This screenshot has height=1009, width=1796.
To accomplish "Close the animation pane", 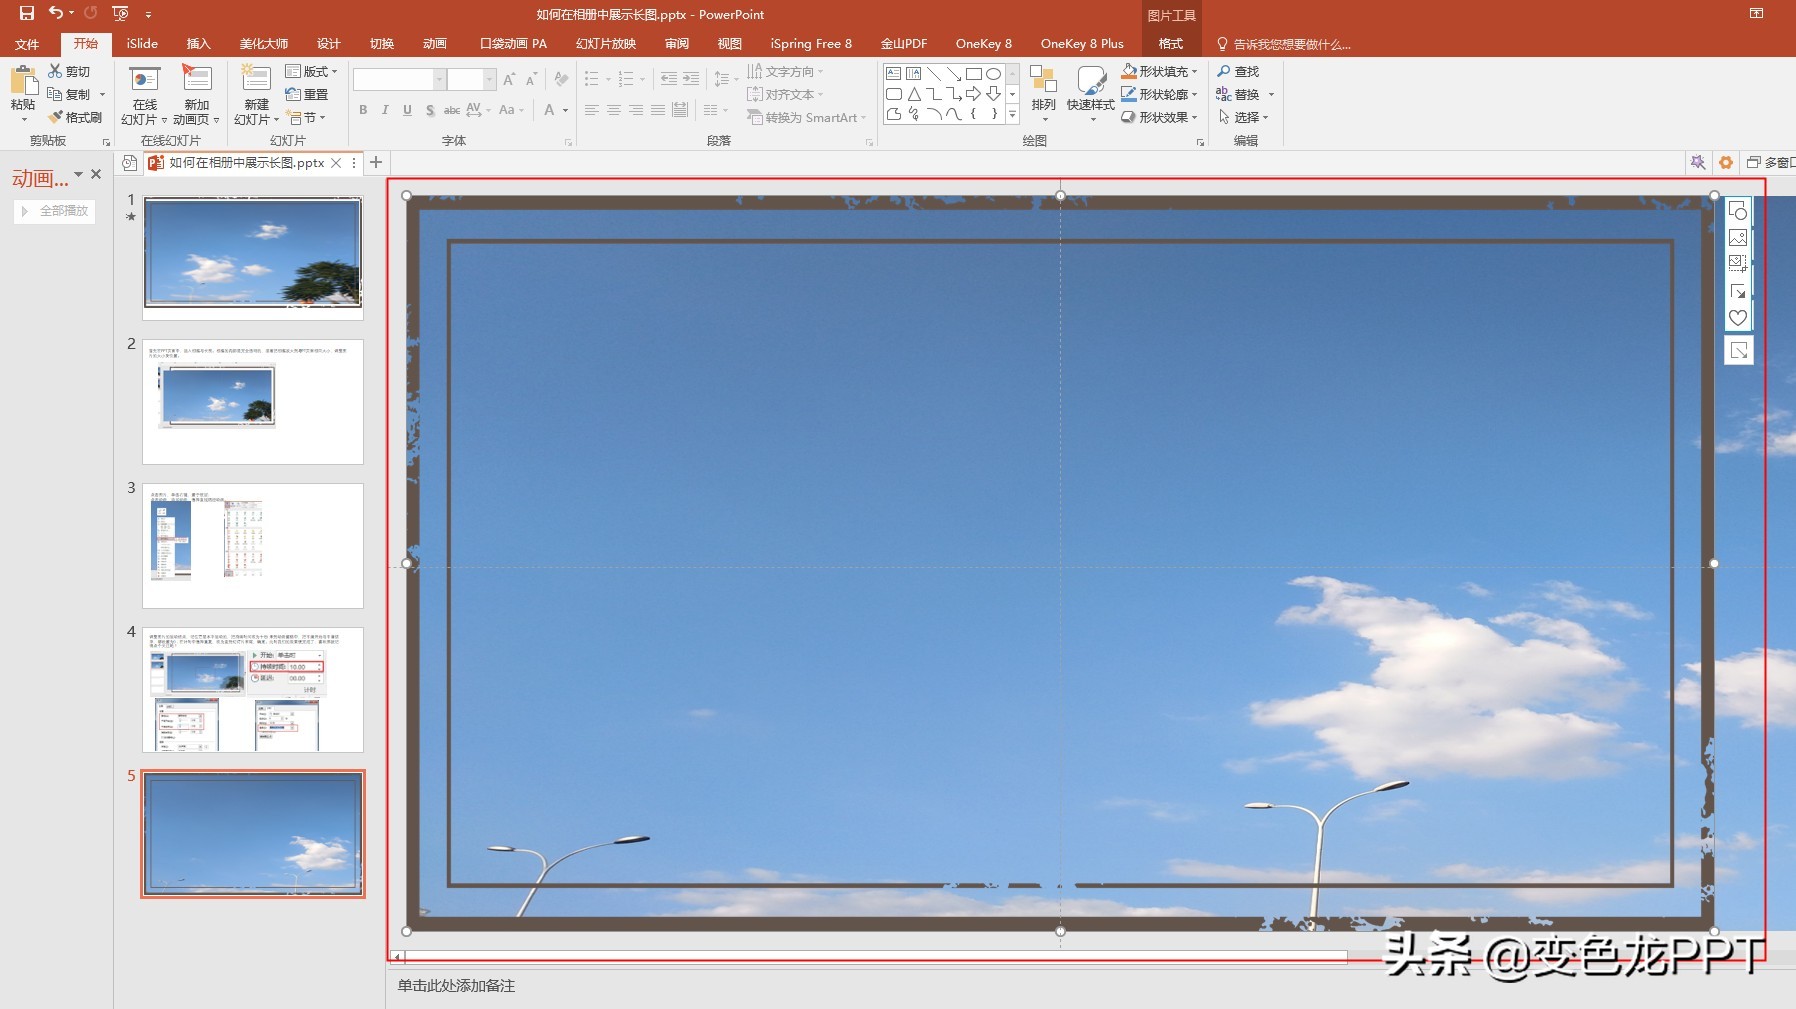I will [96, 174].
